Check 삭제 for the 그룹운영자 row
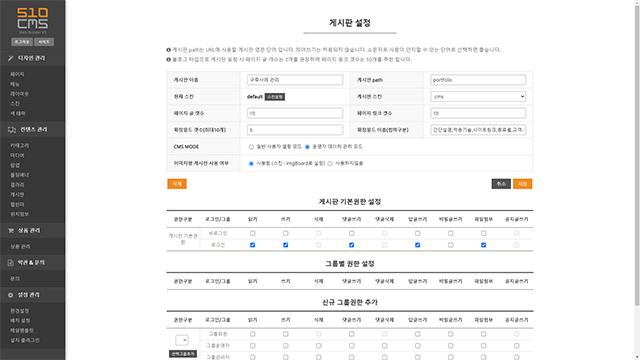 tap(319, 346)
